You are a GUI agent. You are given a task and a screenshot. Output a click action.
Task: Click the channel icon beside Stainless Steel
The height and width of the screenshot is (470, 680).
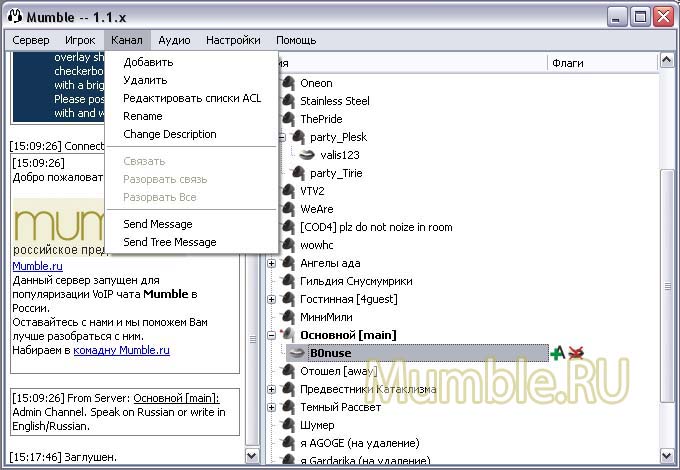(x=289, y=101)
